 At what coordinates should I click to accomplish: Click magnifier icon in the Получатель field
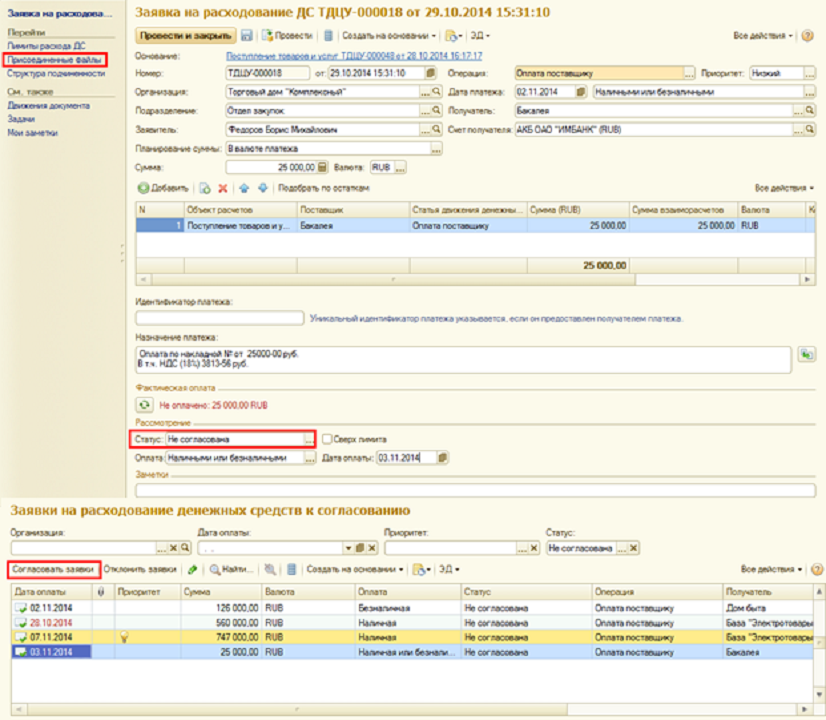coord(810,111)
